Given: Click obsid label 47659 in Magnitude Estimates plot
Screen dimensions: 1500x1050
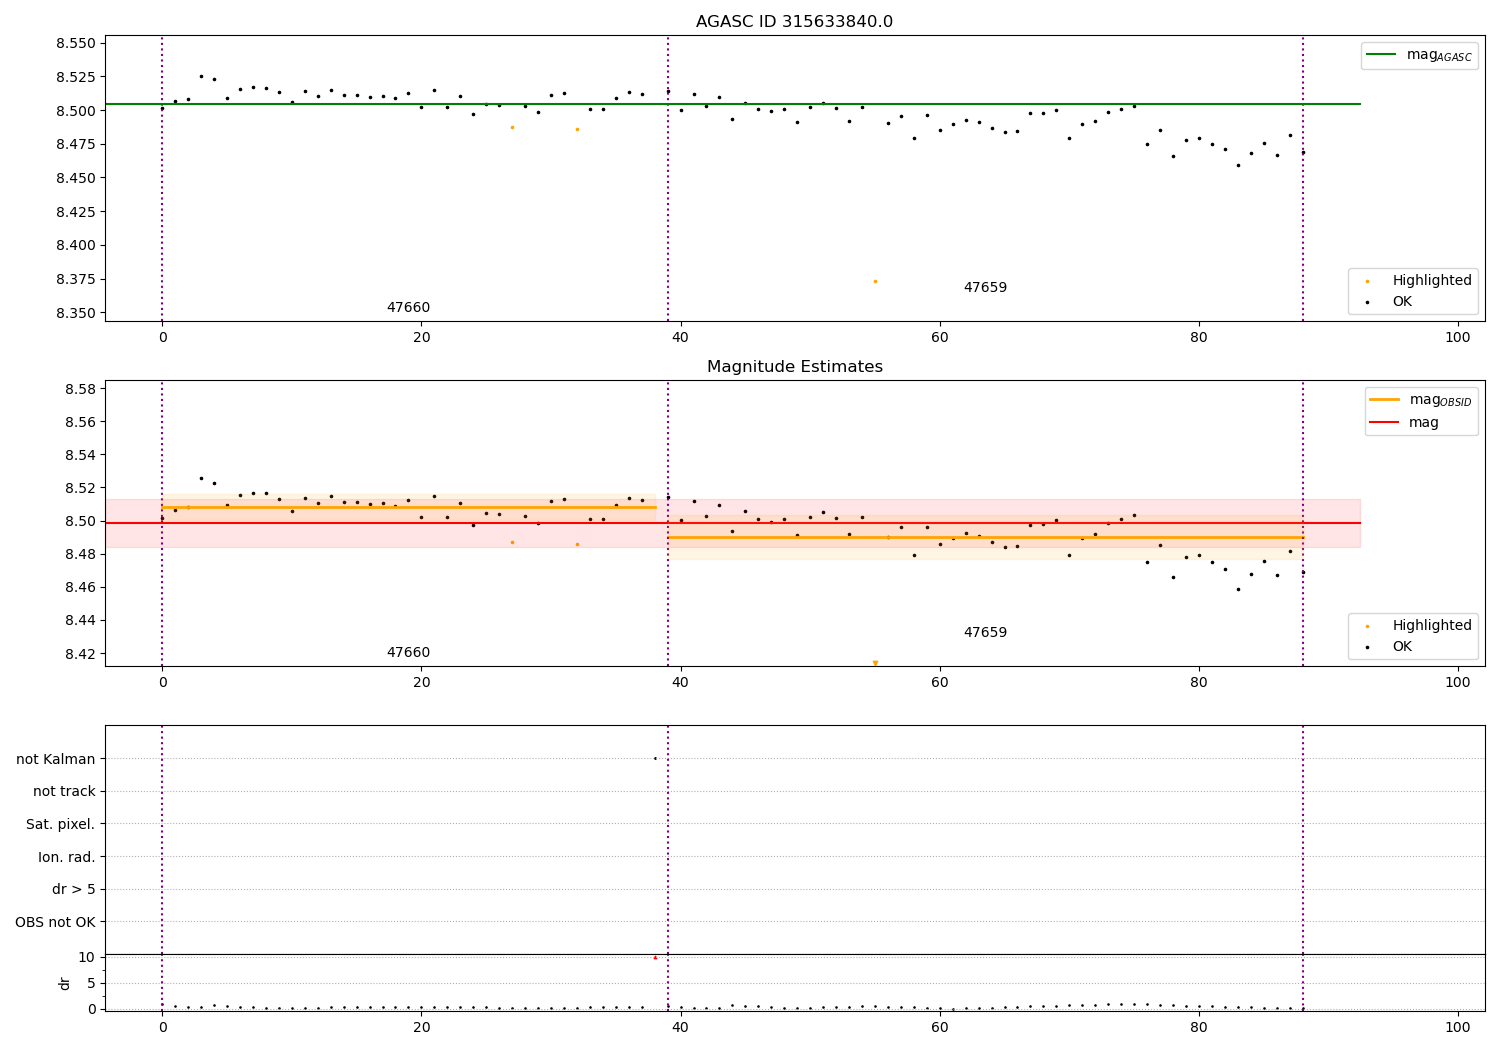Looking at the screenshot, I should click(x=985, y=633).
